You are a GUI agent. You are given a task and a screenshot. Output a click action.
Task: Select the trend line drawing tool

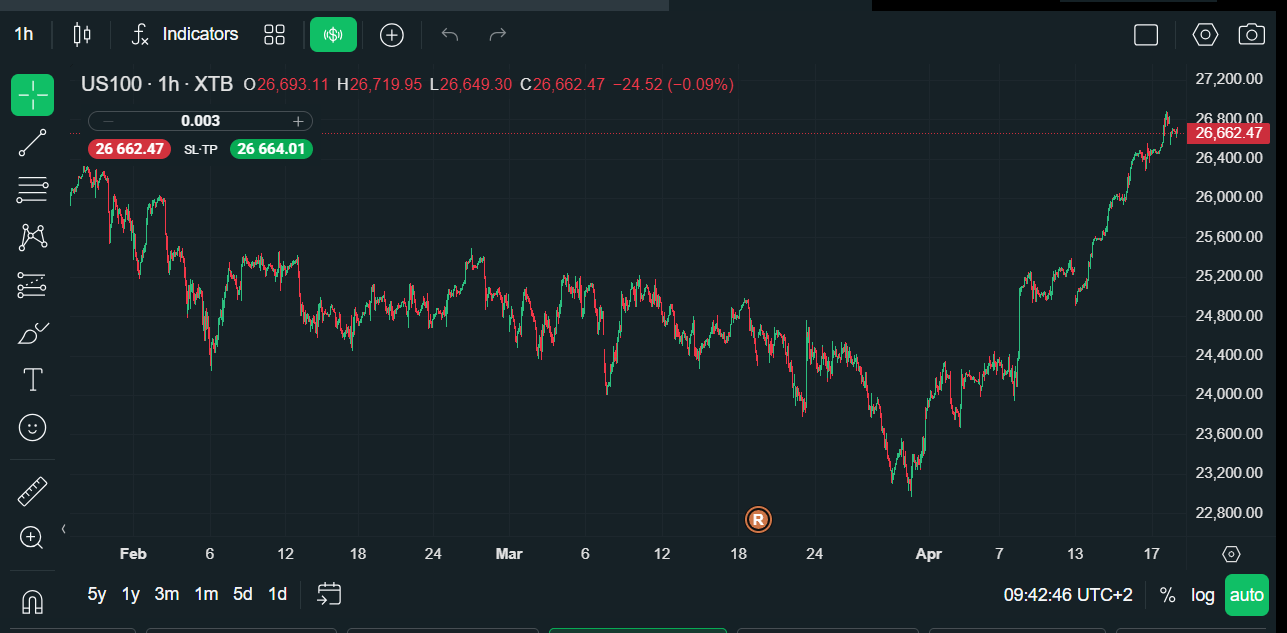(32, 143)
